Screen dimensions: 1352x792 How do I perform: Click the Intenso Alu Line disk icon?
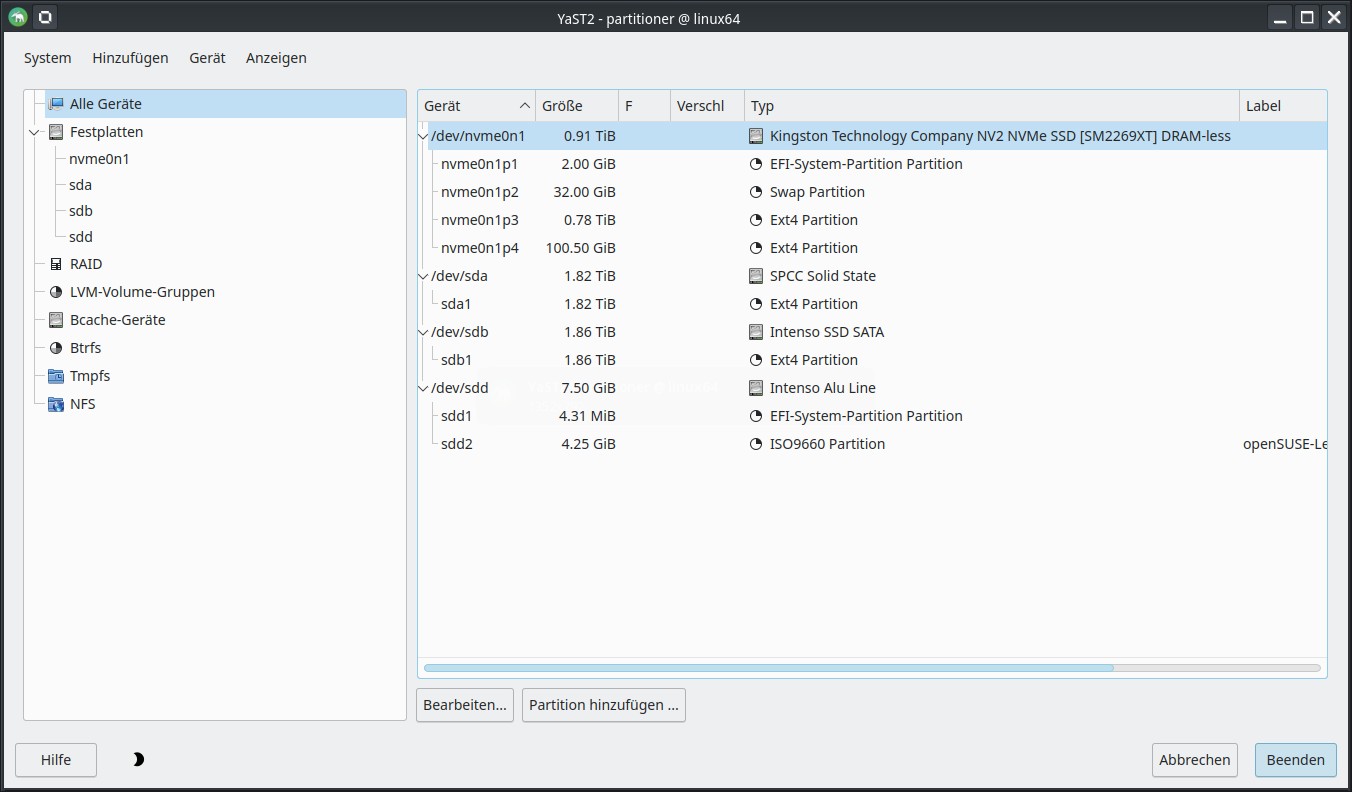click(756, 388)
